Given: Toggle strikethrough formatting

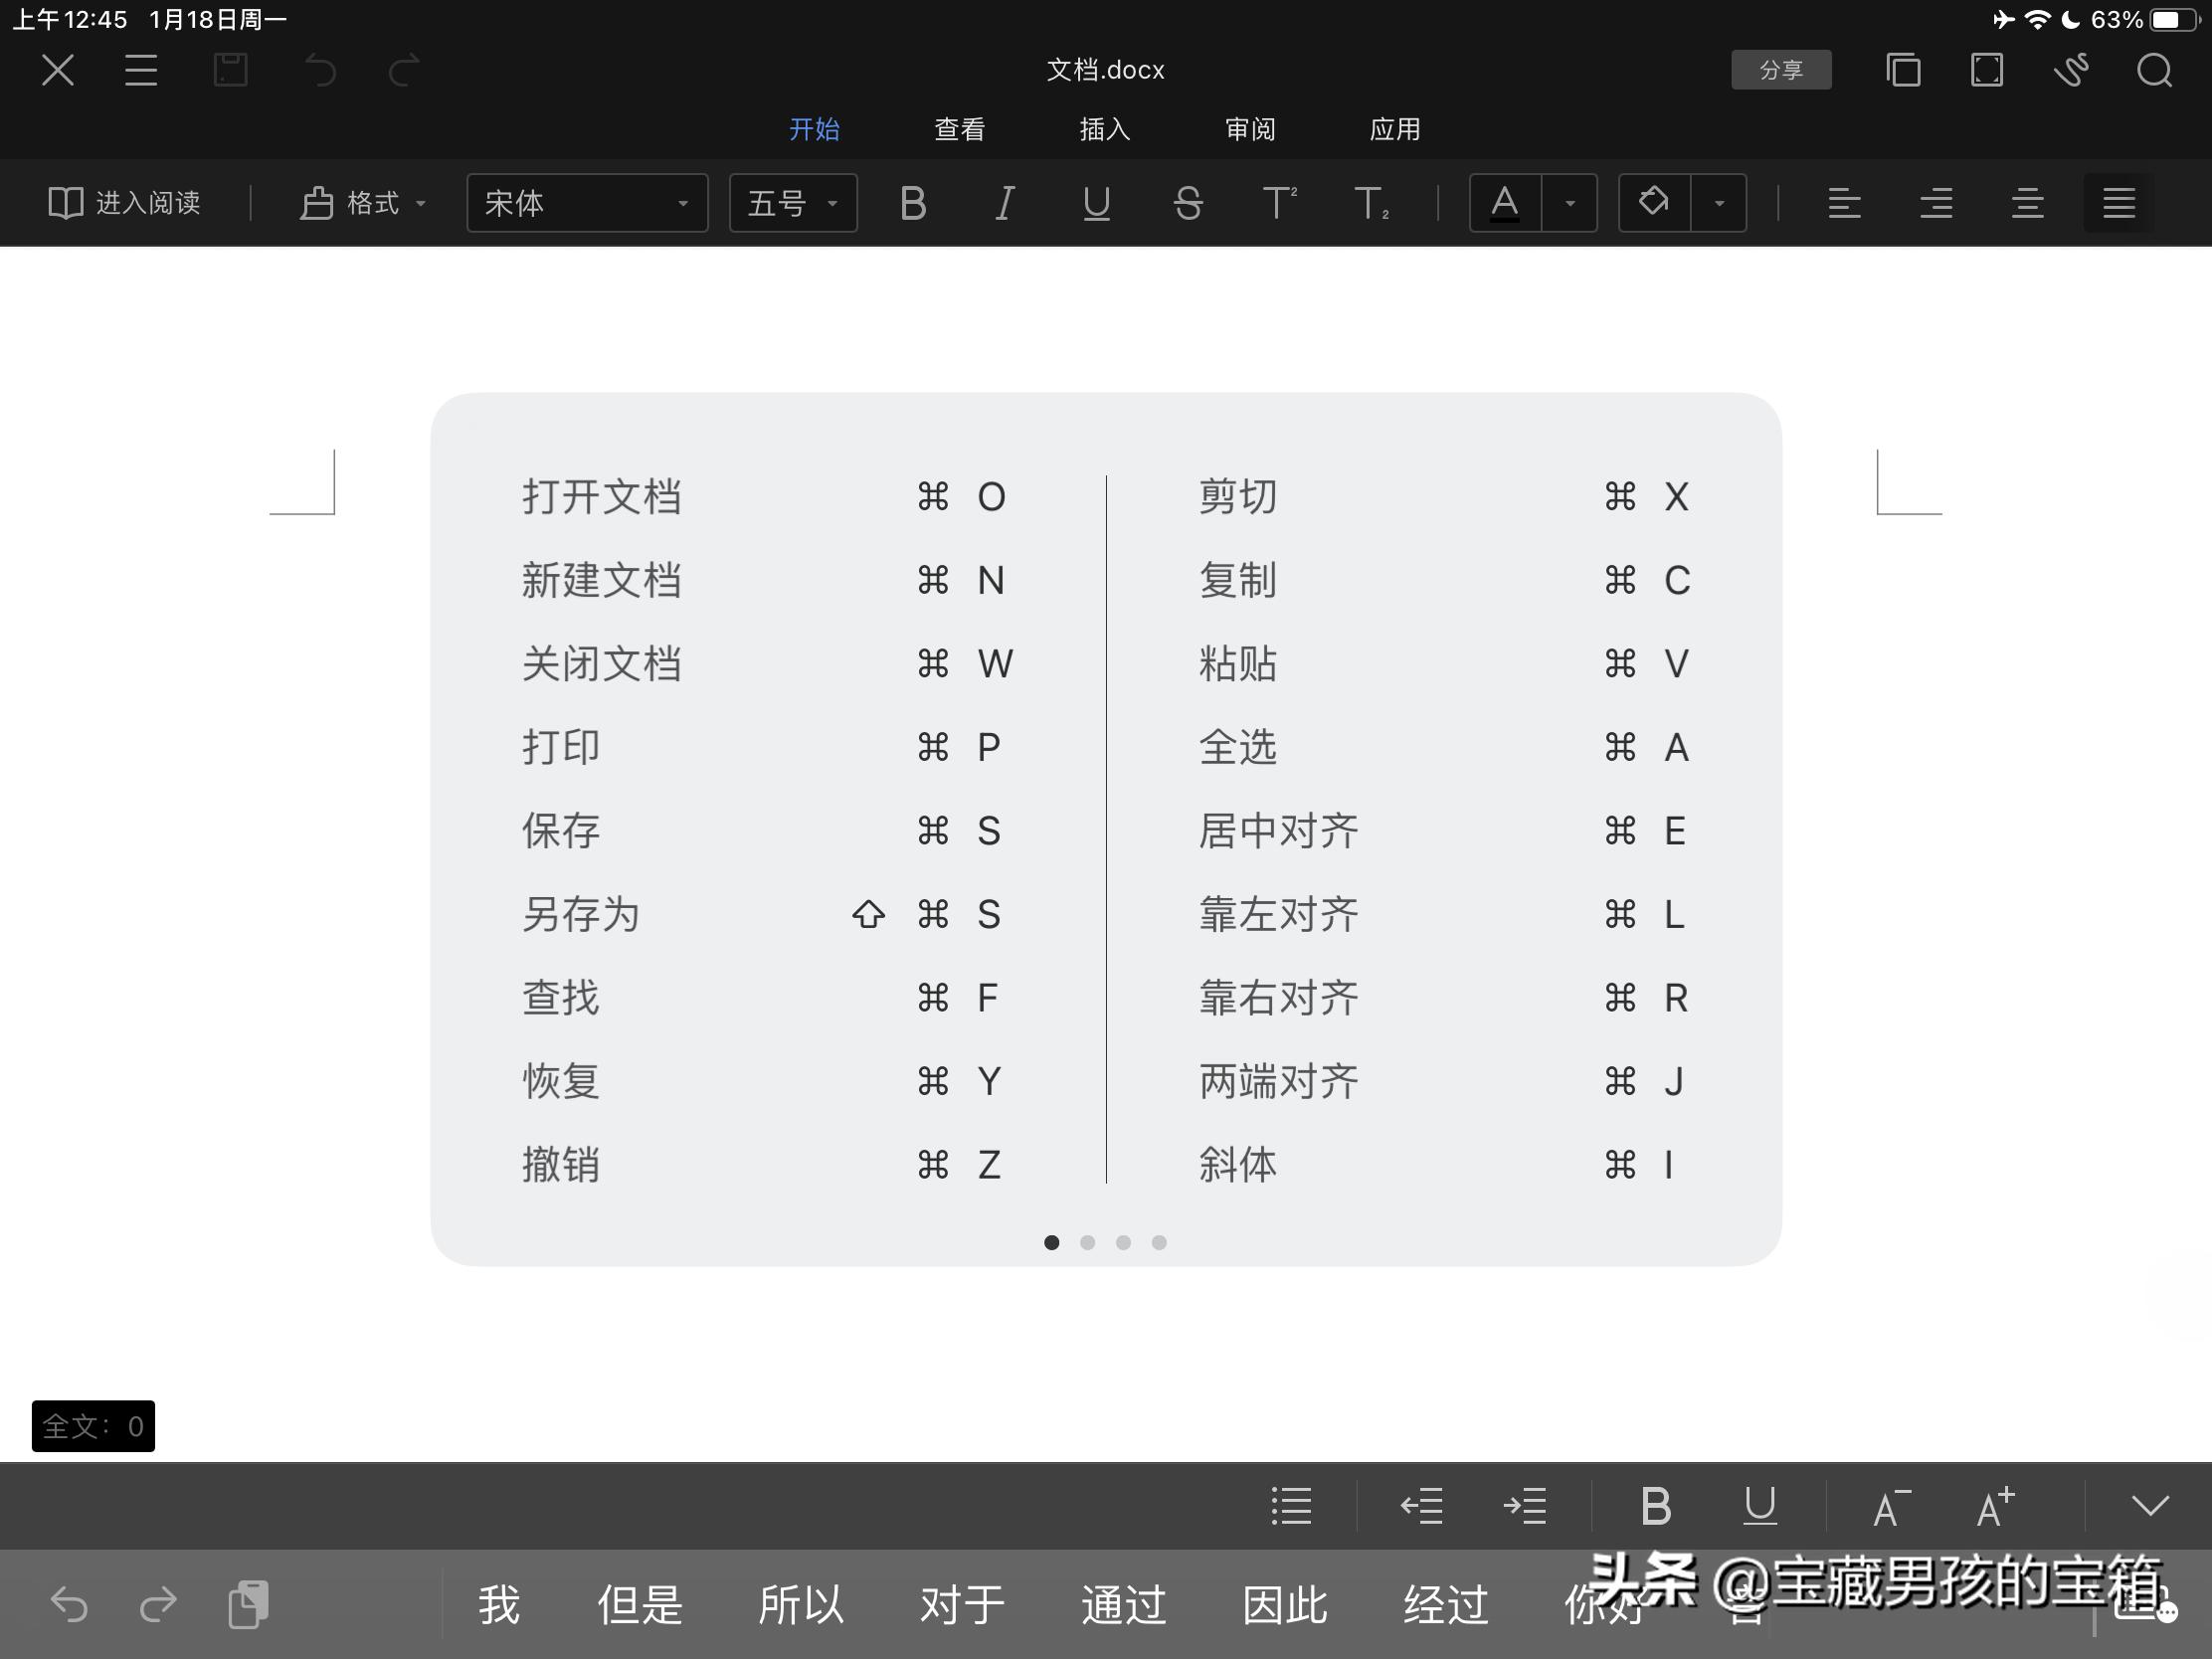Looking at the screenshot, I should tap(1188, 203).
